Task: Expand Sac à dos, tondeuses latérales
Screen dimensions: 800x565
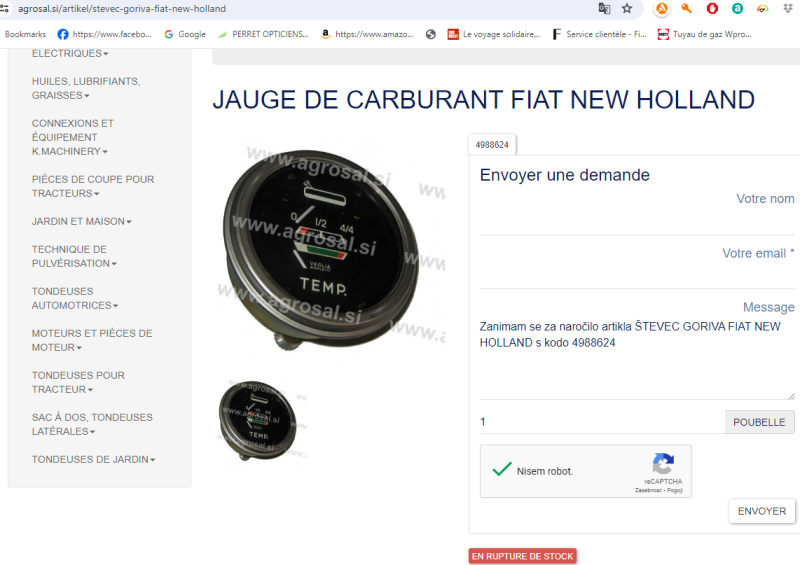Action: coord(92,424)
